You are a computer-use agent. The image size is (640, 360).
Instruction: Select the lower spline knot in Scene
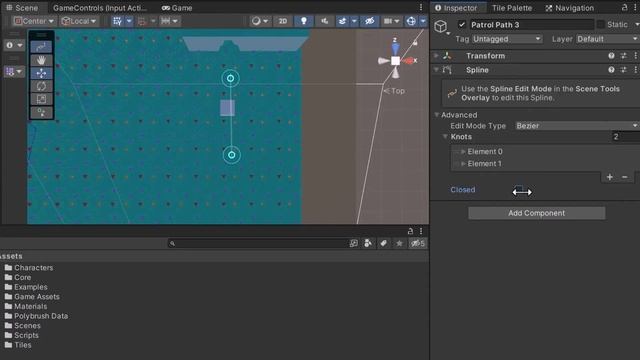pos(231,155)
